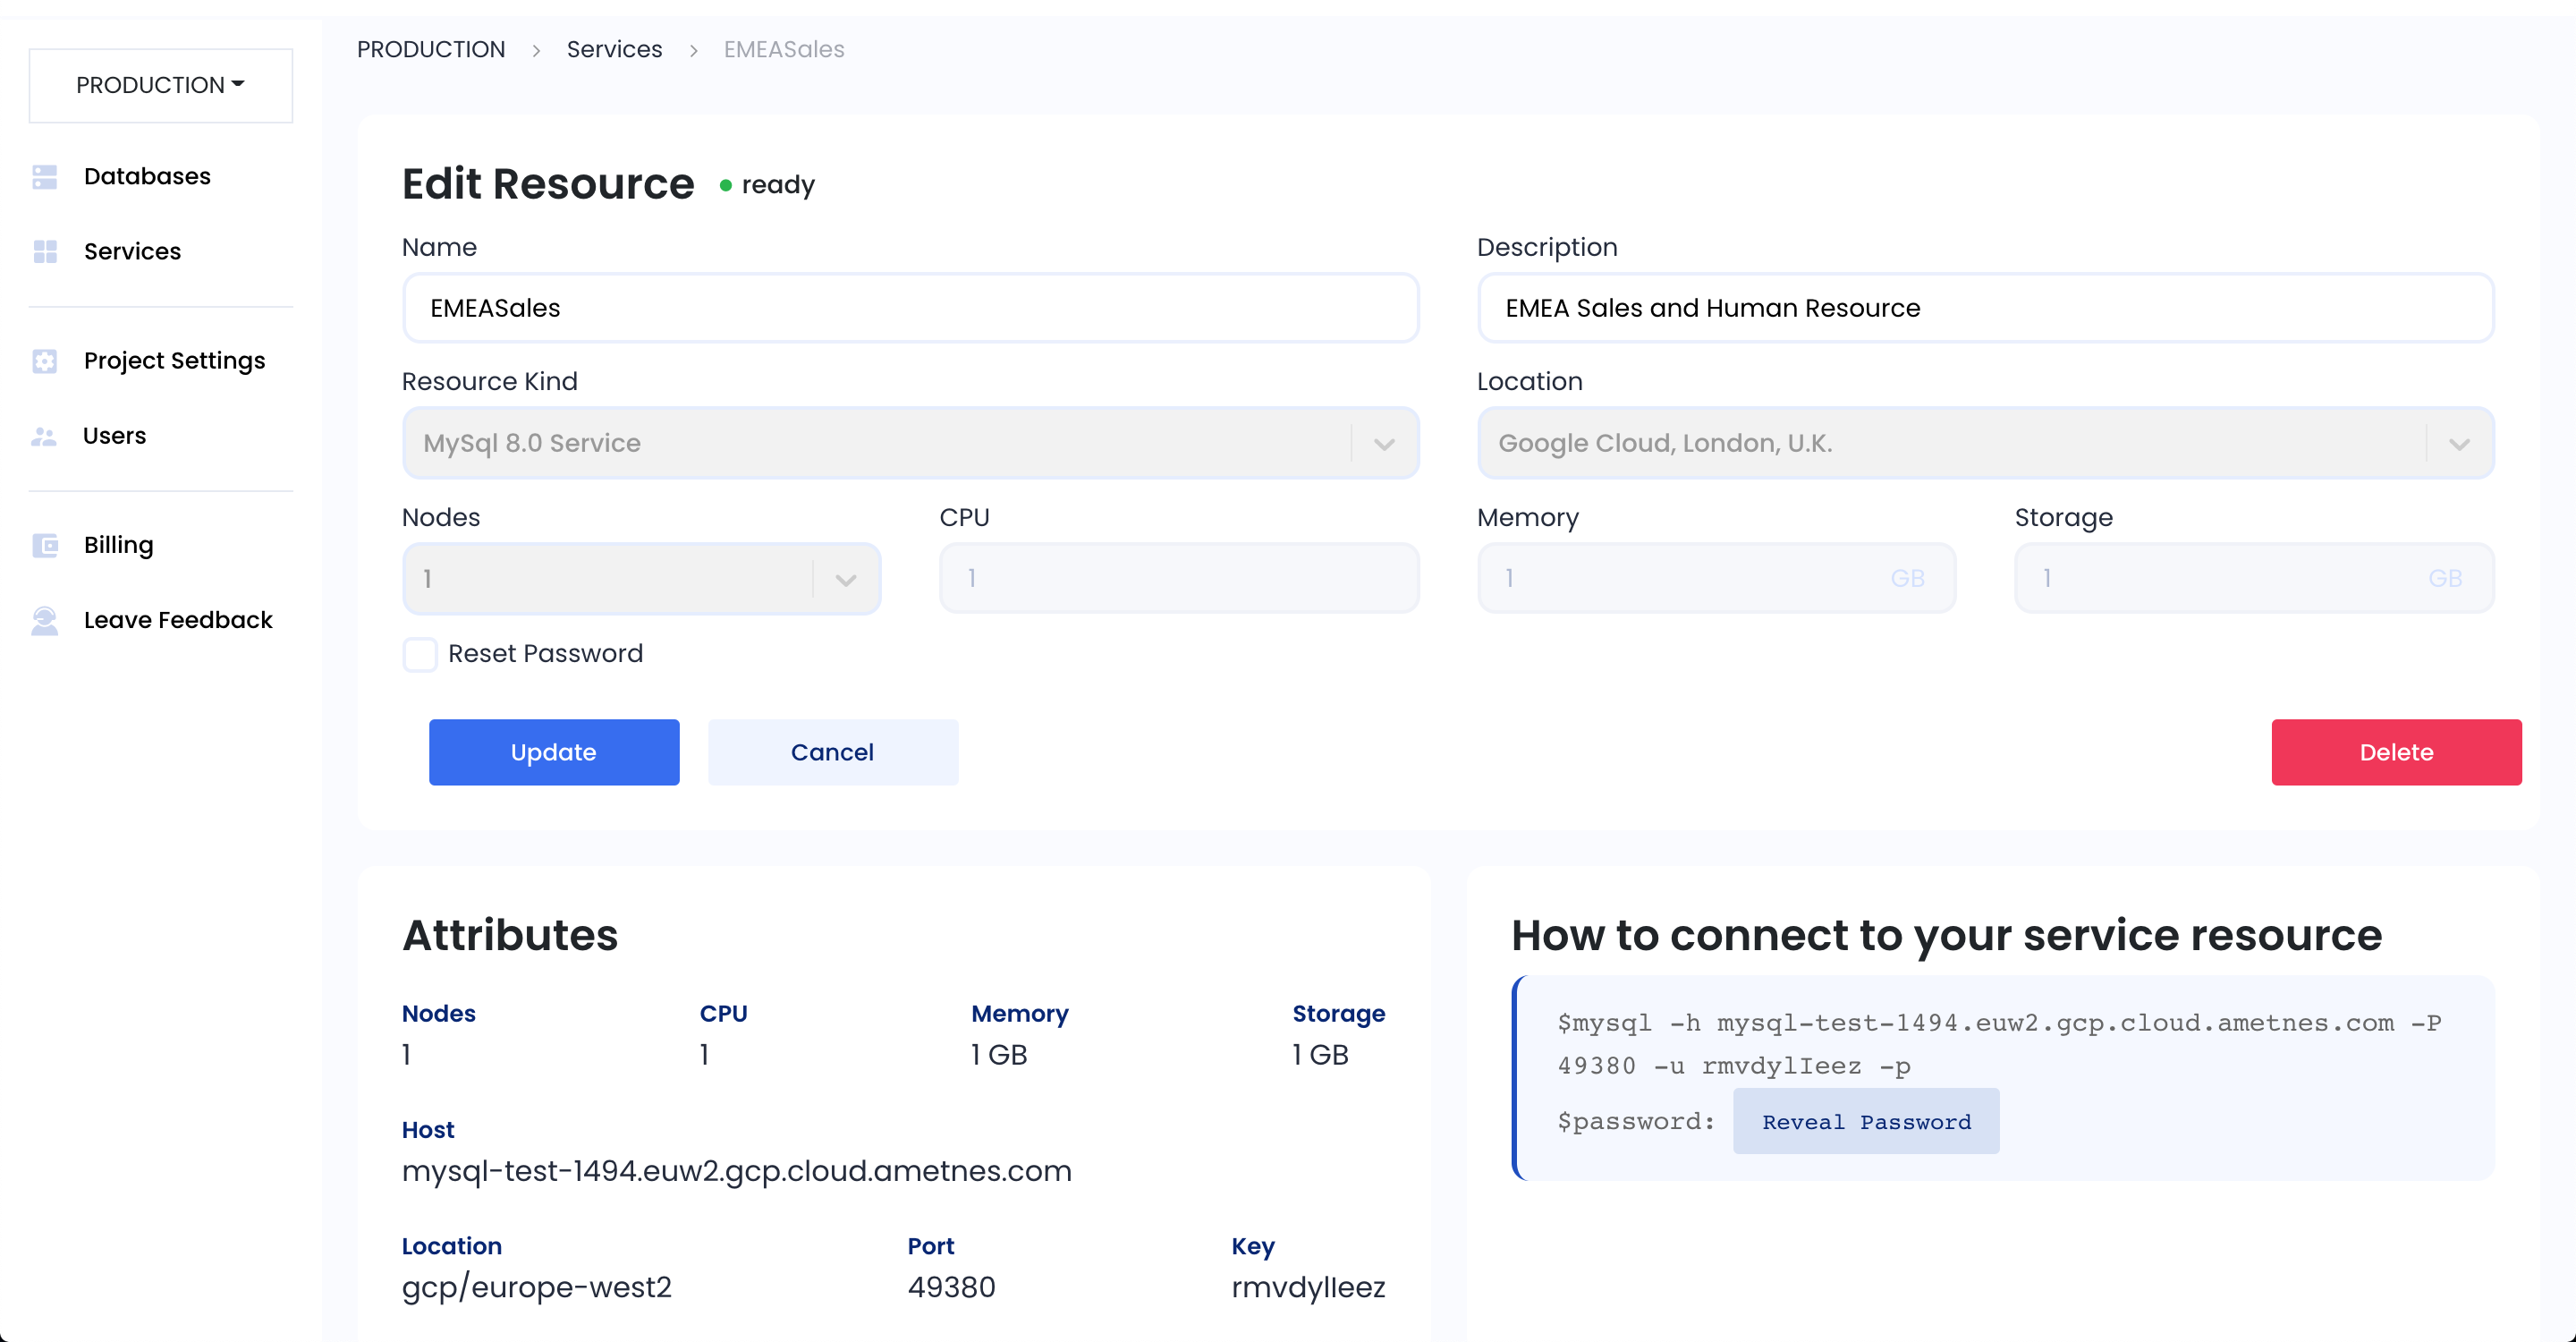
Task: Click the Name field containing EMEASales
Action: (x=909, y=307)
